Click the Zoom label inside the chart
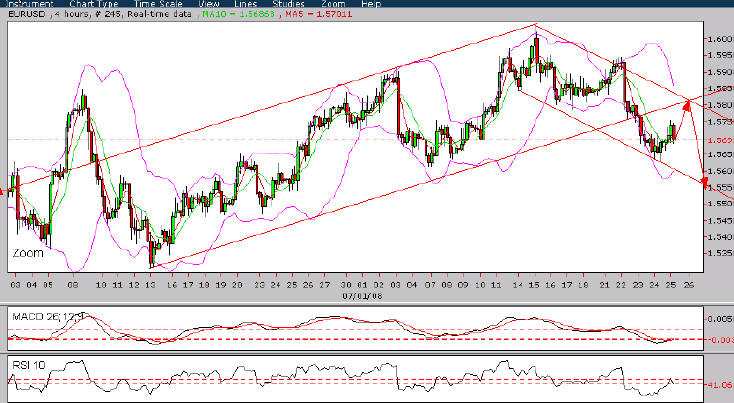734x403 pixels. click(28, 253)
